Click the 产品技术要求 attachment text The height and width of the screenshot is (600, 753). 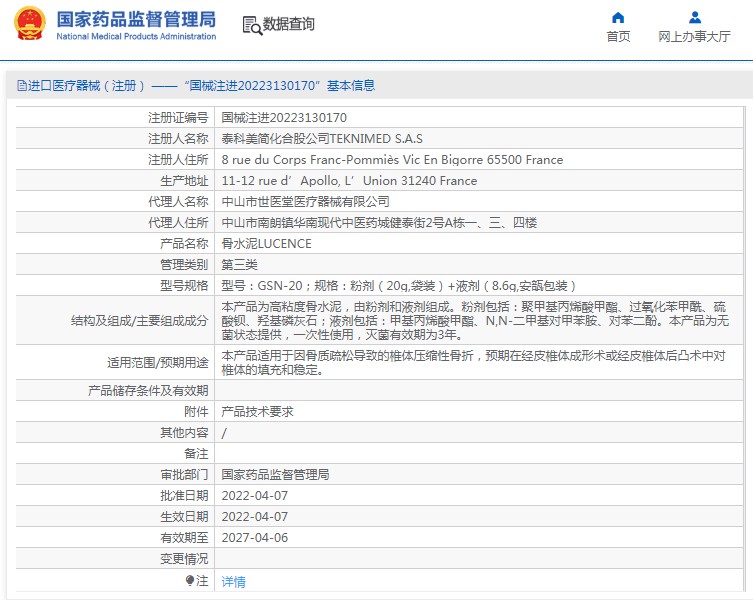(x=257, y=412)
